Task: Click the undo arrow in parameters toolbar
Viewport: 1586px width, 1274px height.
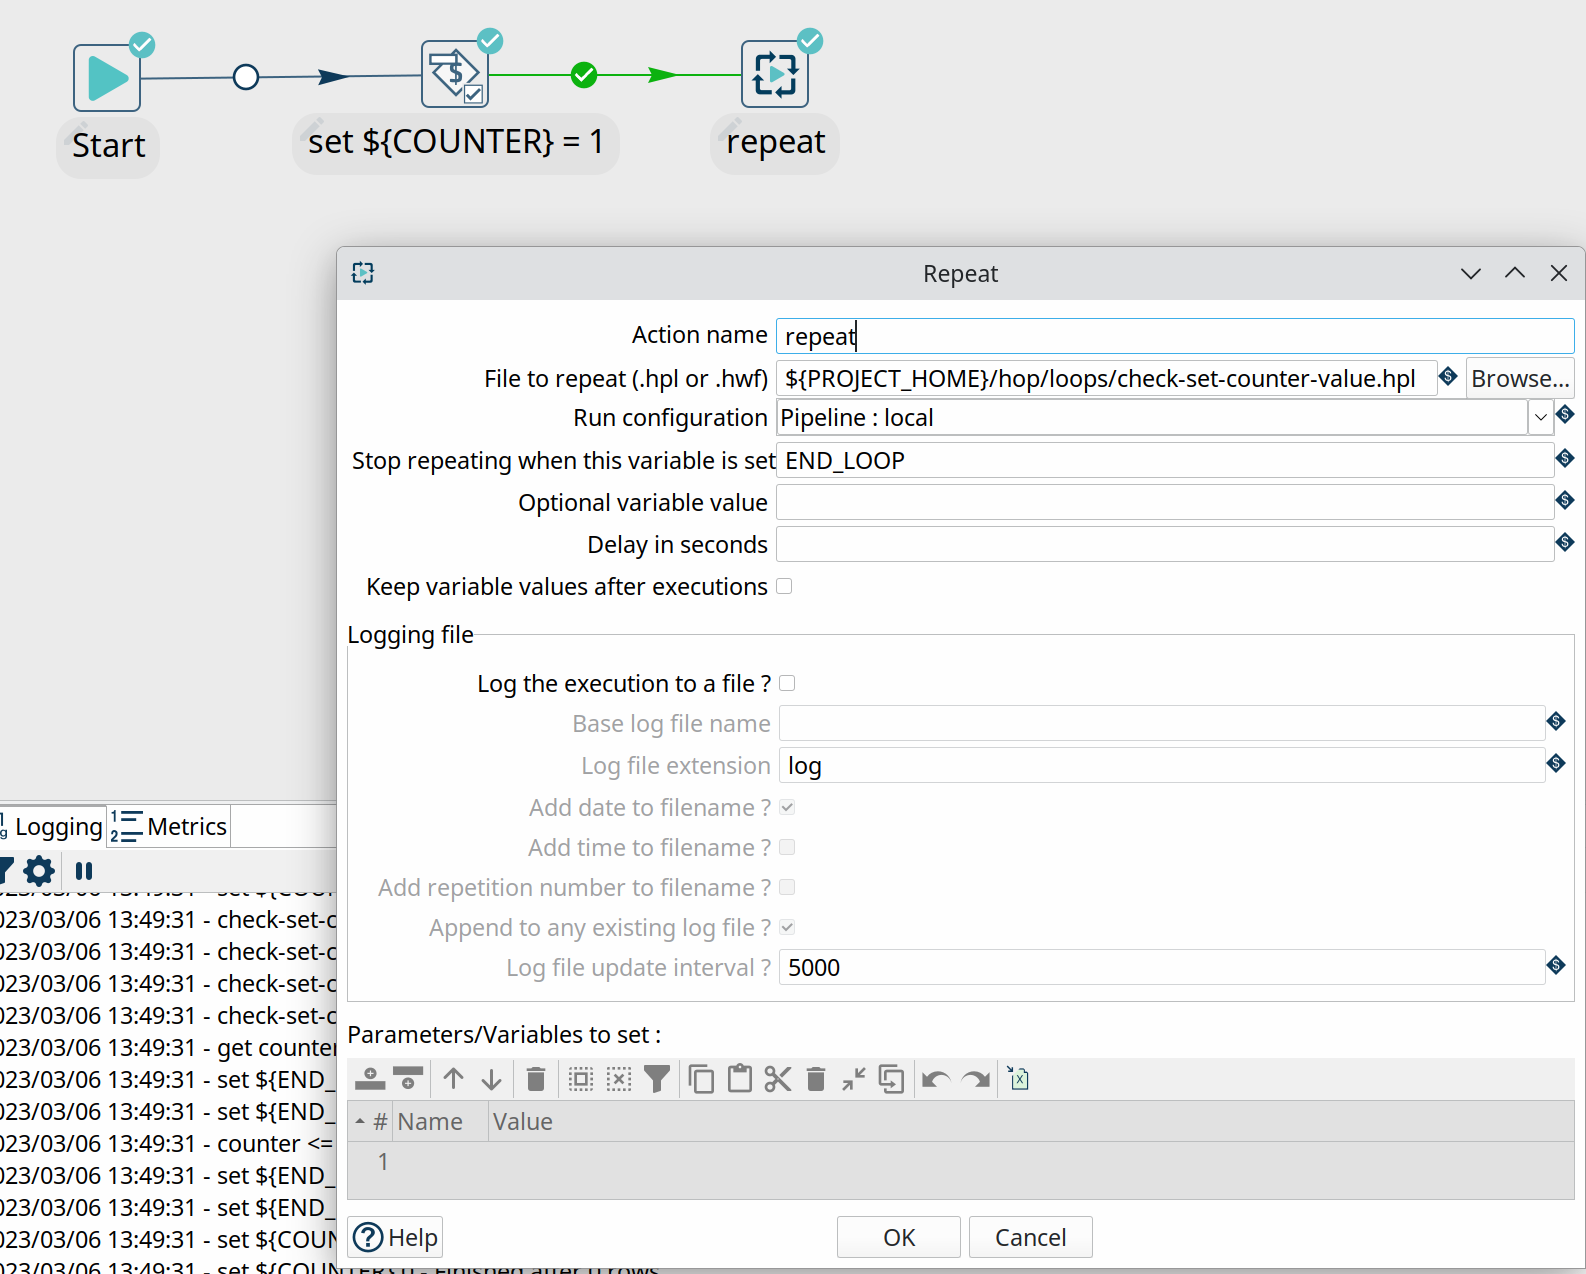Action: click(x=935, y=1079)
